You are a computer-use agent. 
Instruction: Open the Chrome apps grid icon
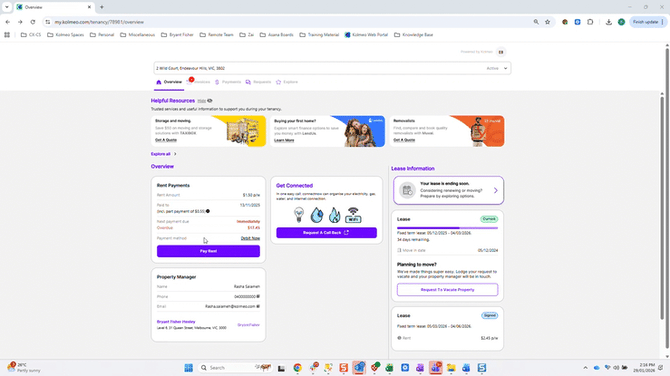click(7, 35)
